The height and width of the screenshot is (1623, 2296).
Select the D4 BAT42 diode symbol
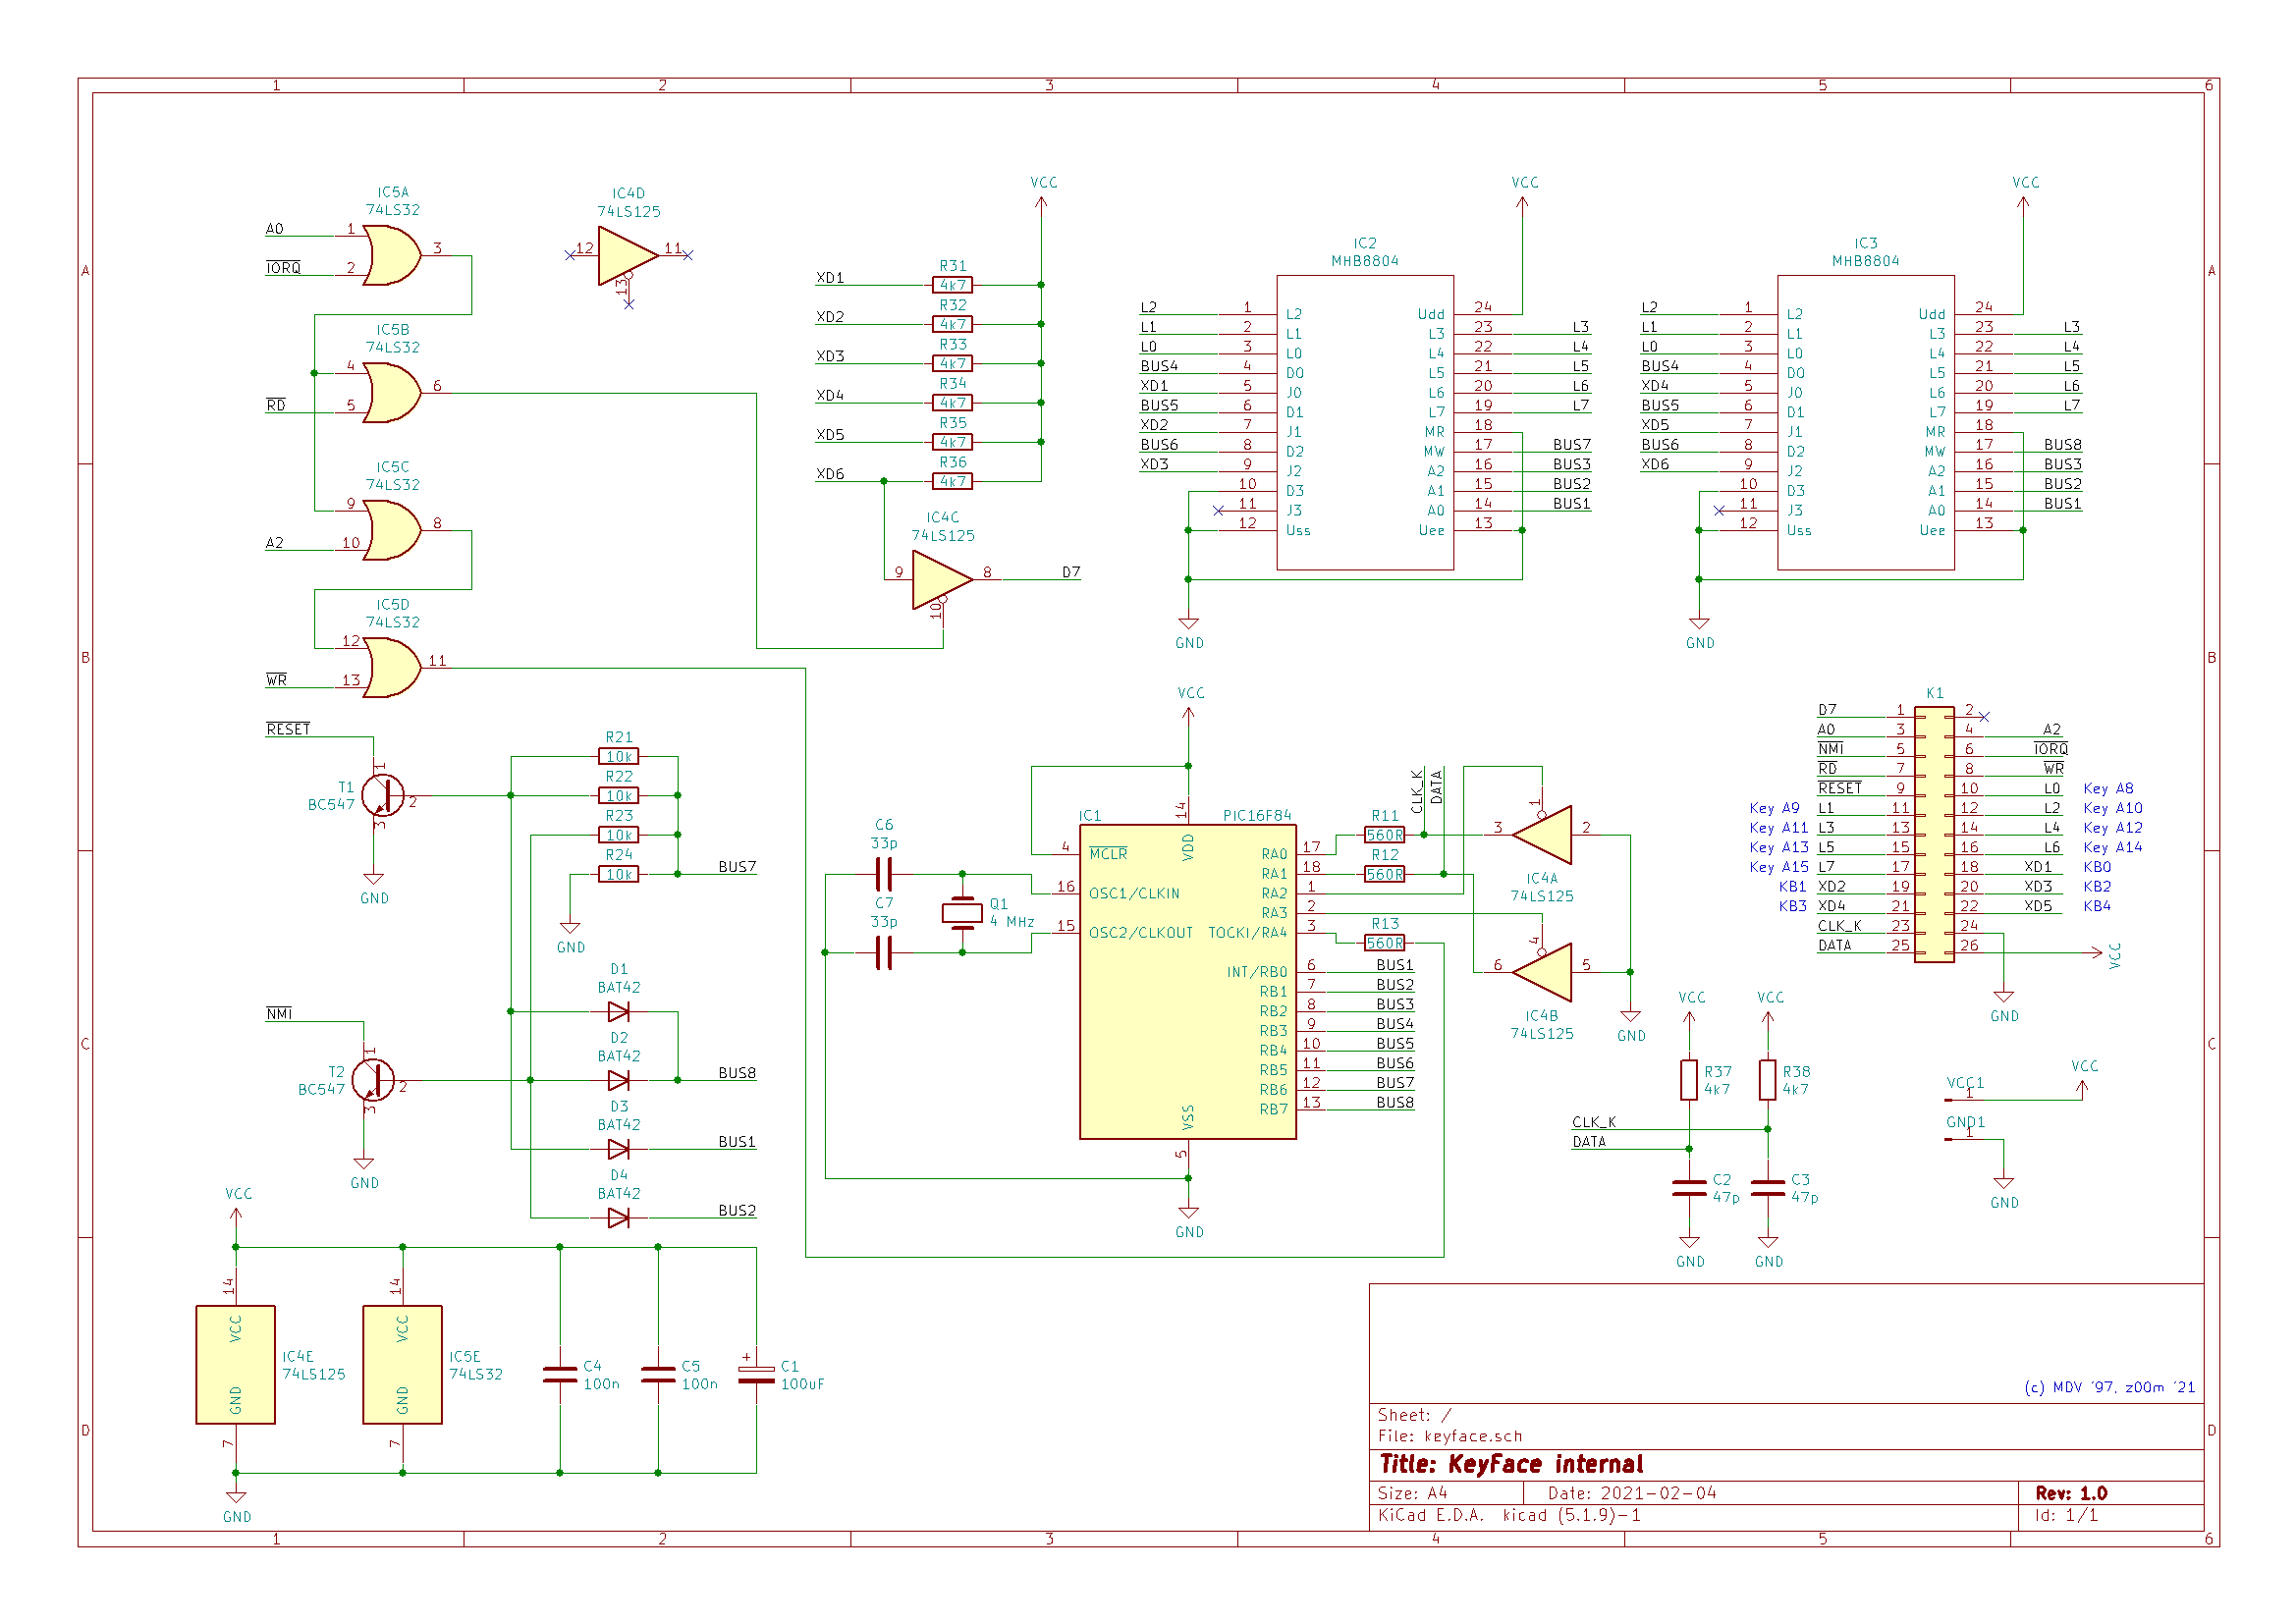click(619, 1218)
